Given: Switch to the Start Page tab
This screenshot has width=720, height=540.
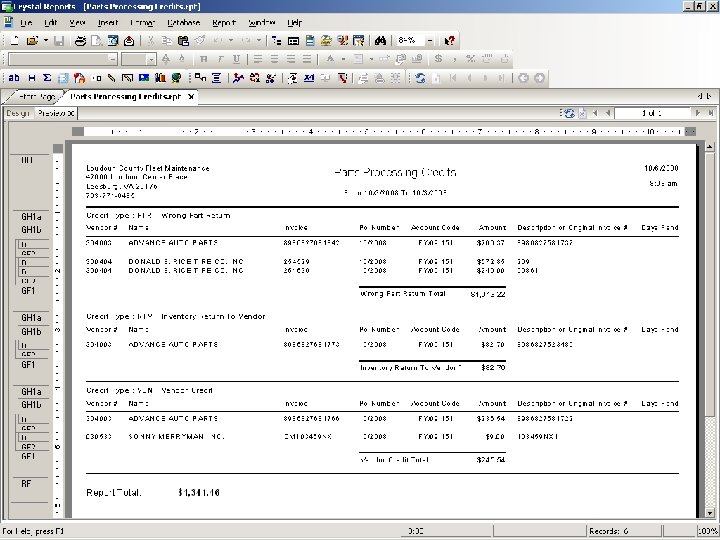Looking at the screenshot, I should point(36,97).
